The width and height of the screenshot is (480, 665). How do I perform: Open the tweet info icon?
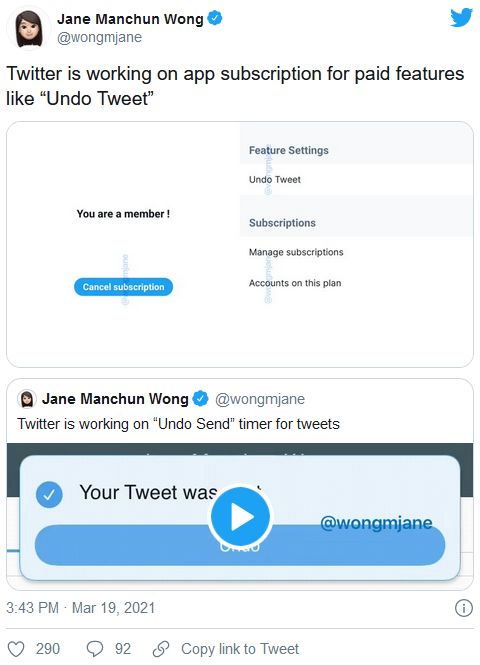pos(463,608)
